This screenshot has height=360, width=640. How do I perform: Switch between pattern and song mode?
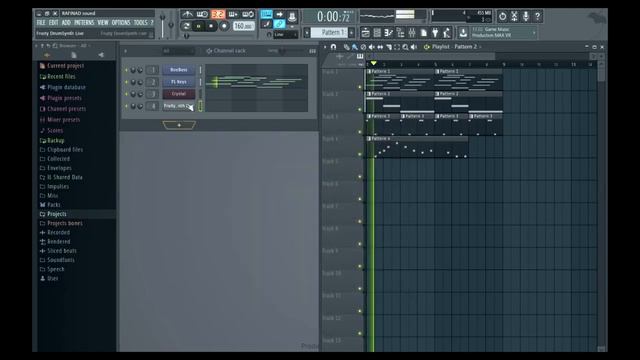coord(186,26)
